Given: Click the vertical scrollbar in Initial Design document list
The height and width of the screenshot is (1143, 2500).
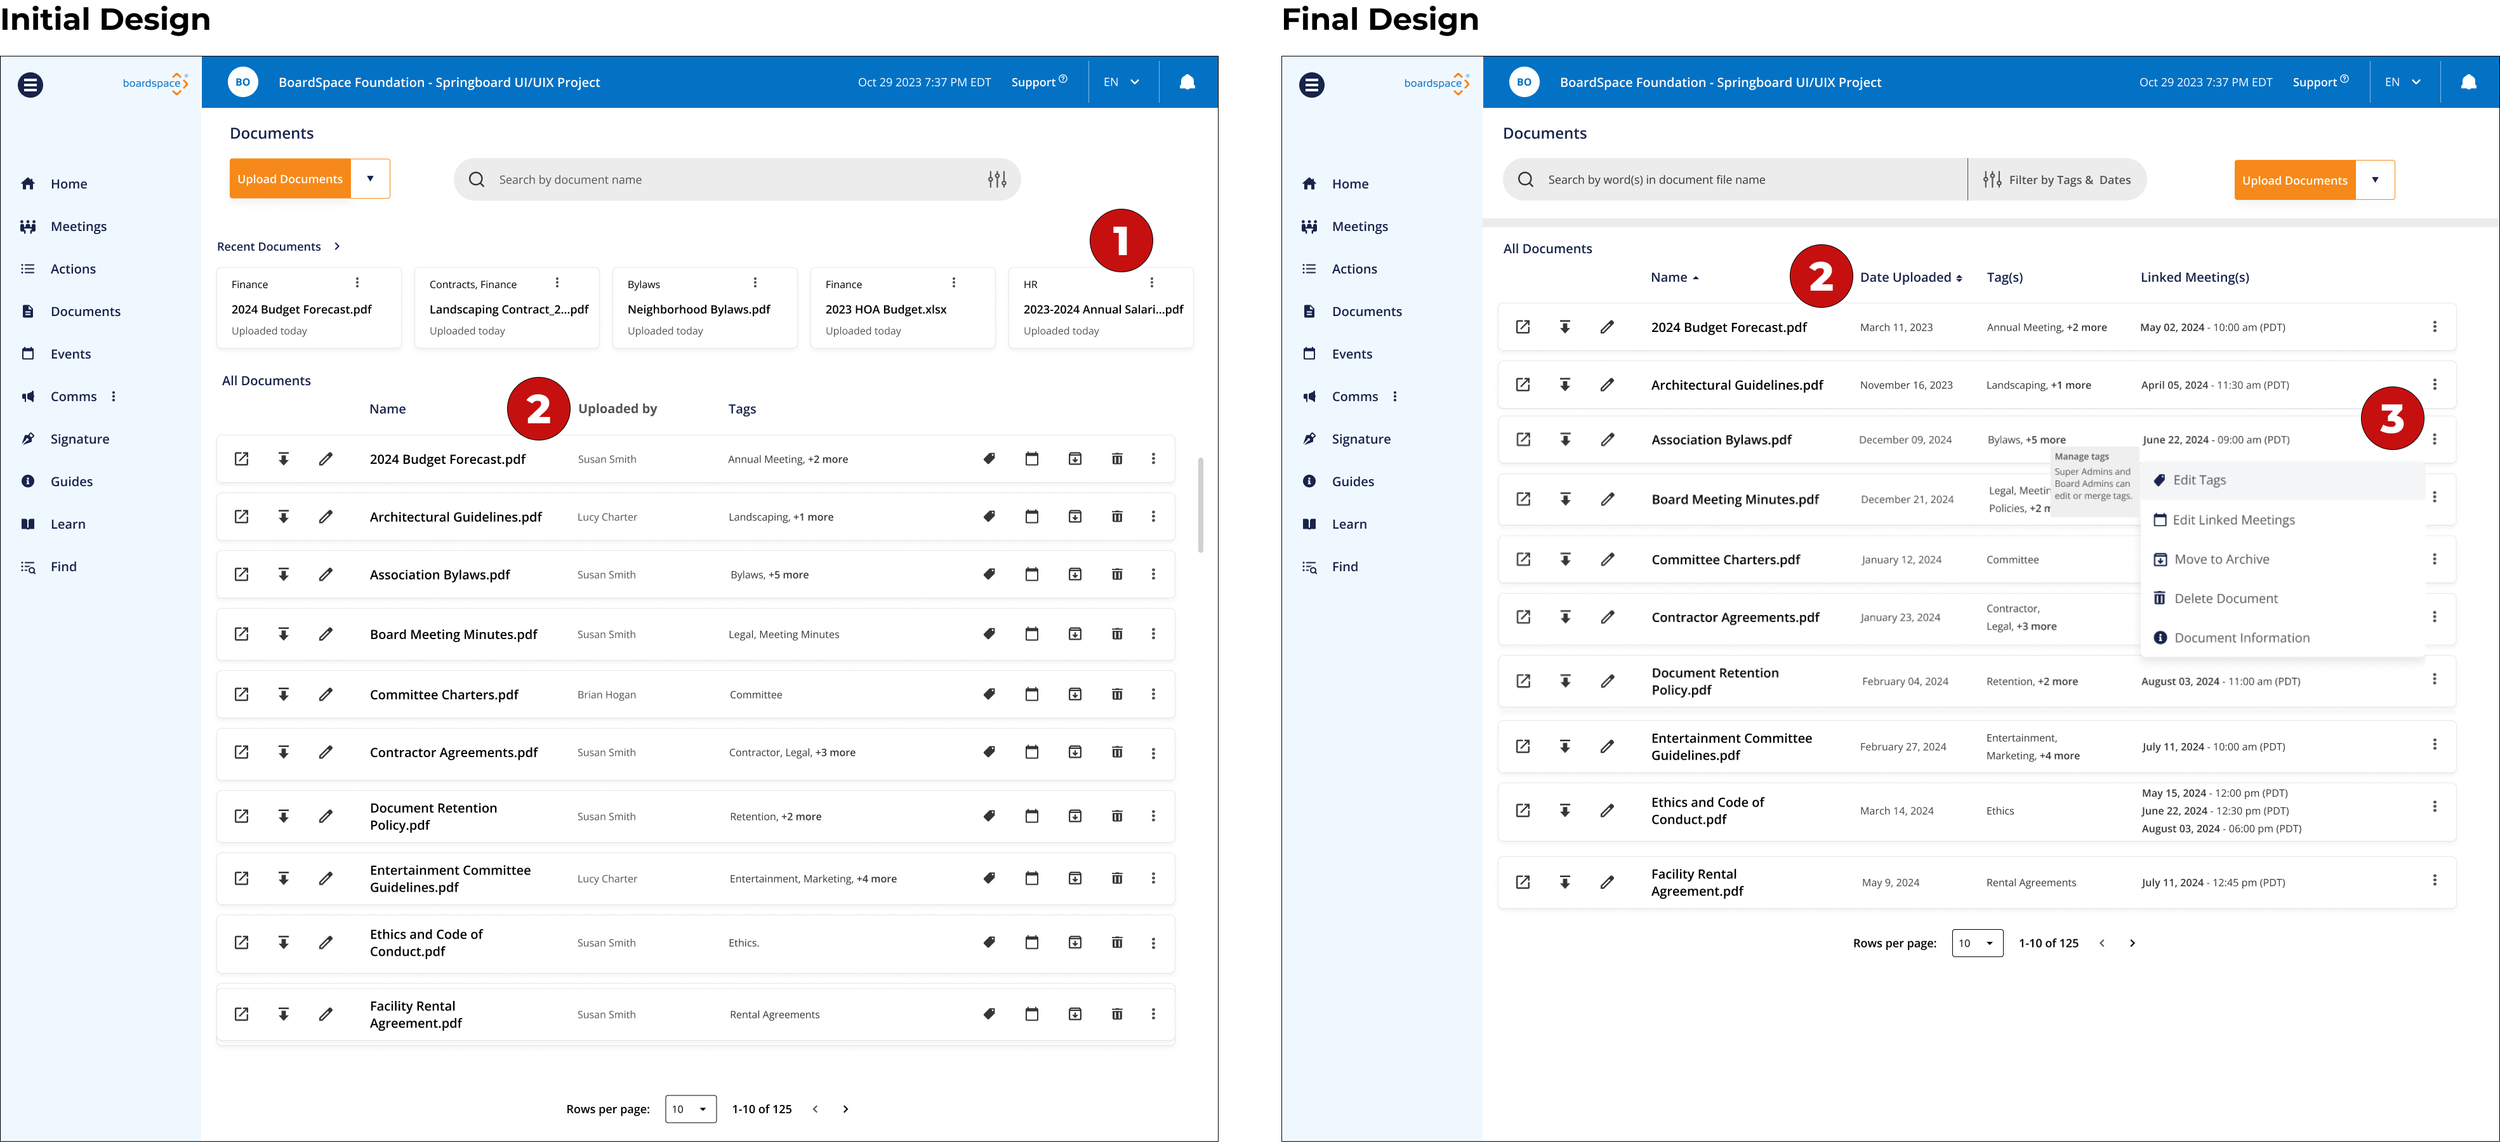Looking at the screenshot, I should click(1200, 505).
